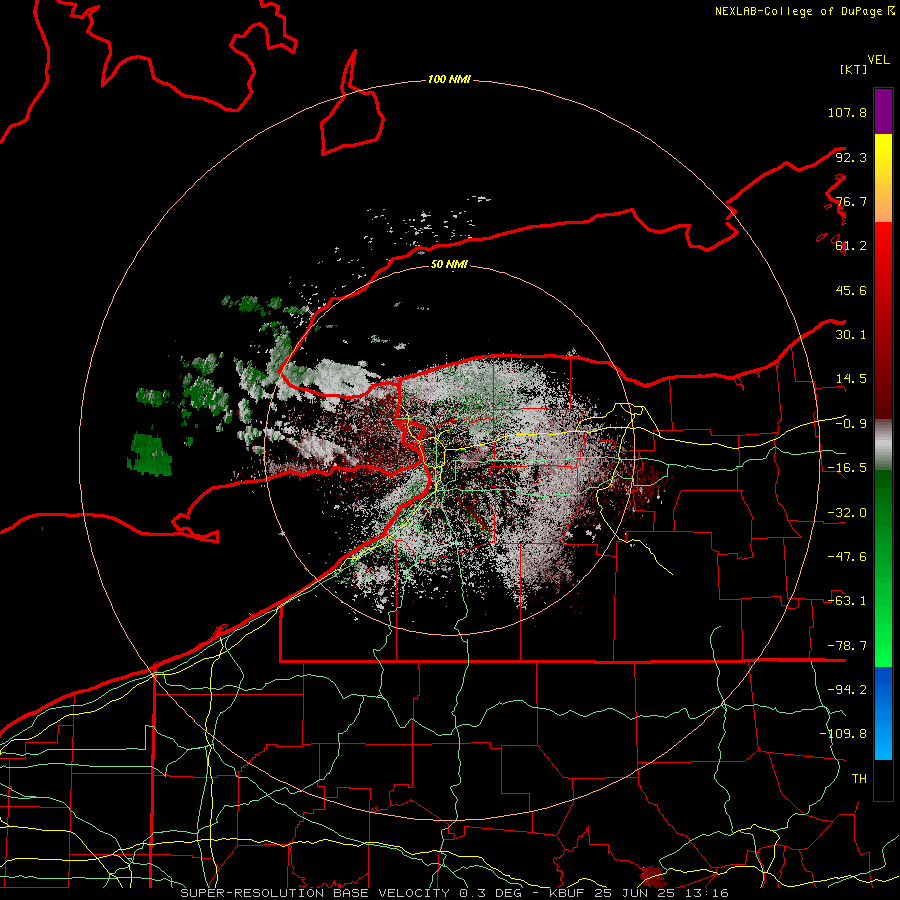The height and width of the screenshot is (900, 900).
Task: Pick the blue segment of the color bar
Action: pos(883,713)
